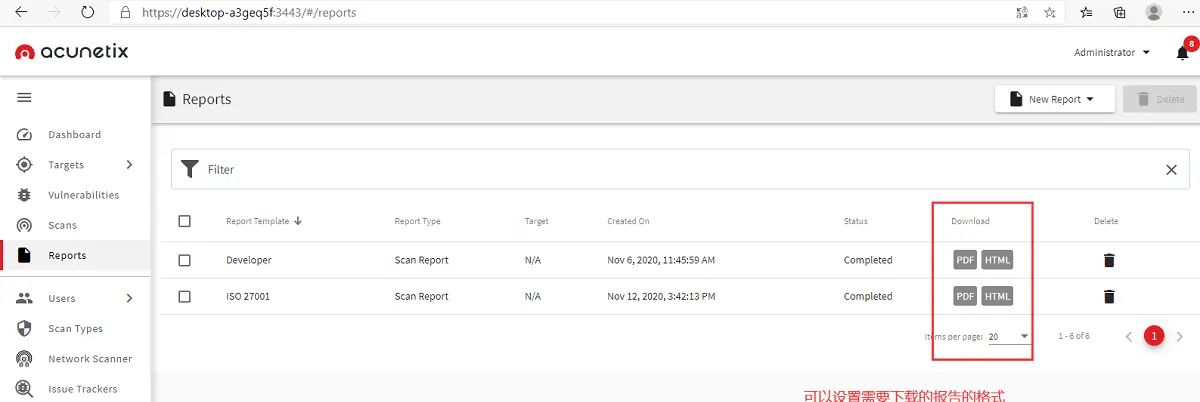1200x402 pixels.
Task: Tick the ISO 27001 report checkbox
Action: pos(184,296)
